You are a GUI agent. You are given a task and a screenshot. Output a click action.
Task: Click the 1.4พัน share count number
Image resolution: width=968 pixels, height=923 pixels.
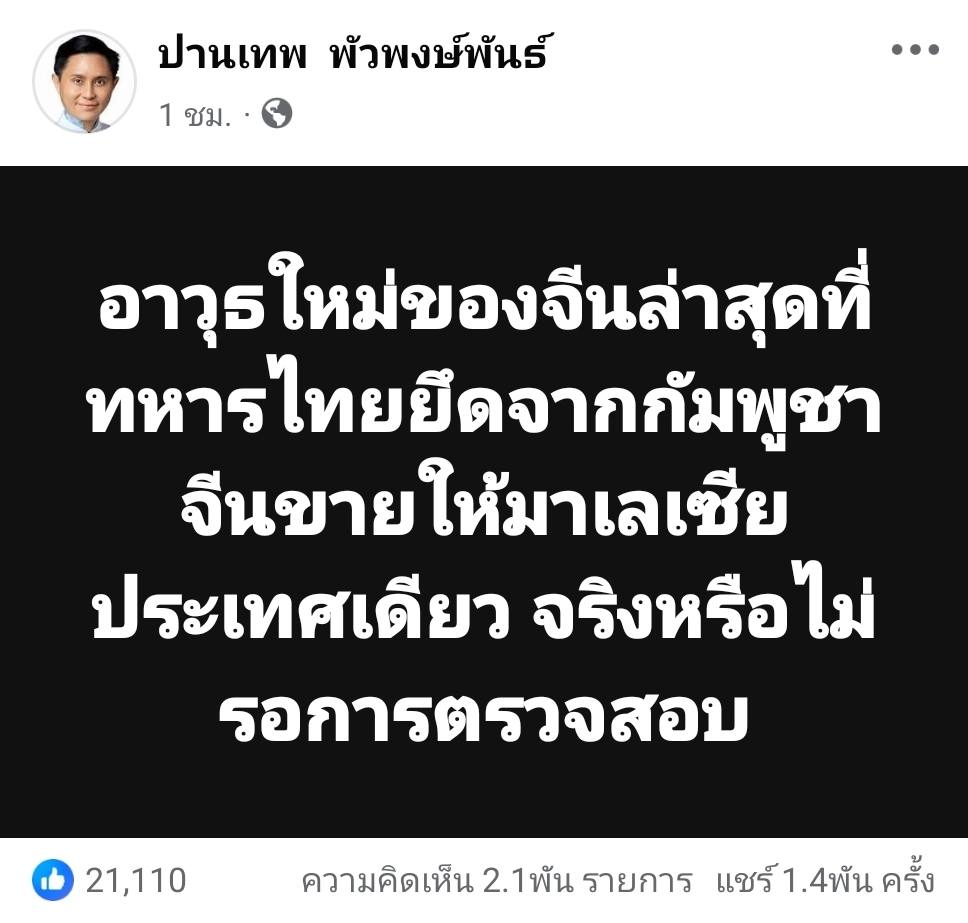(x=827, y=880)
